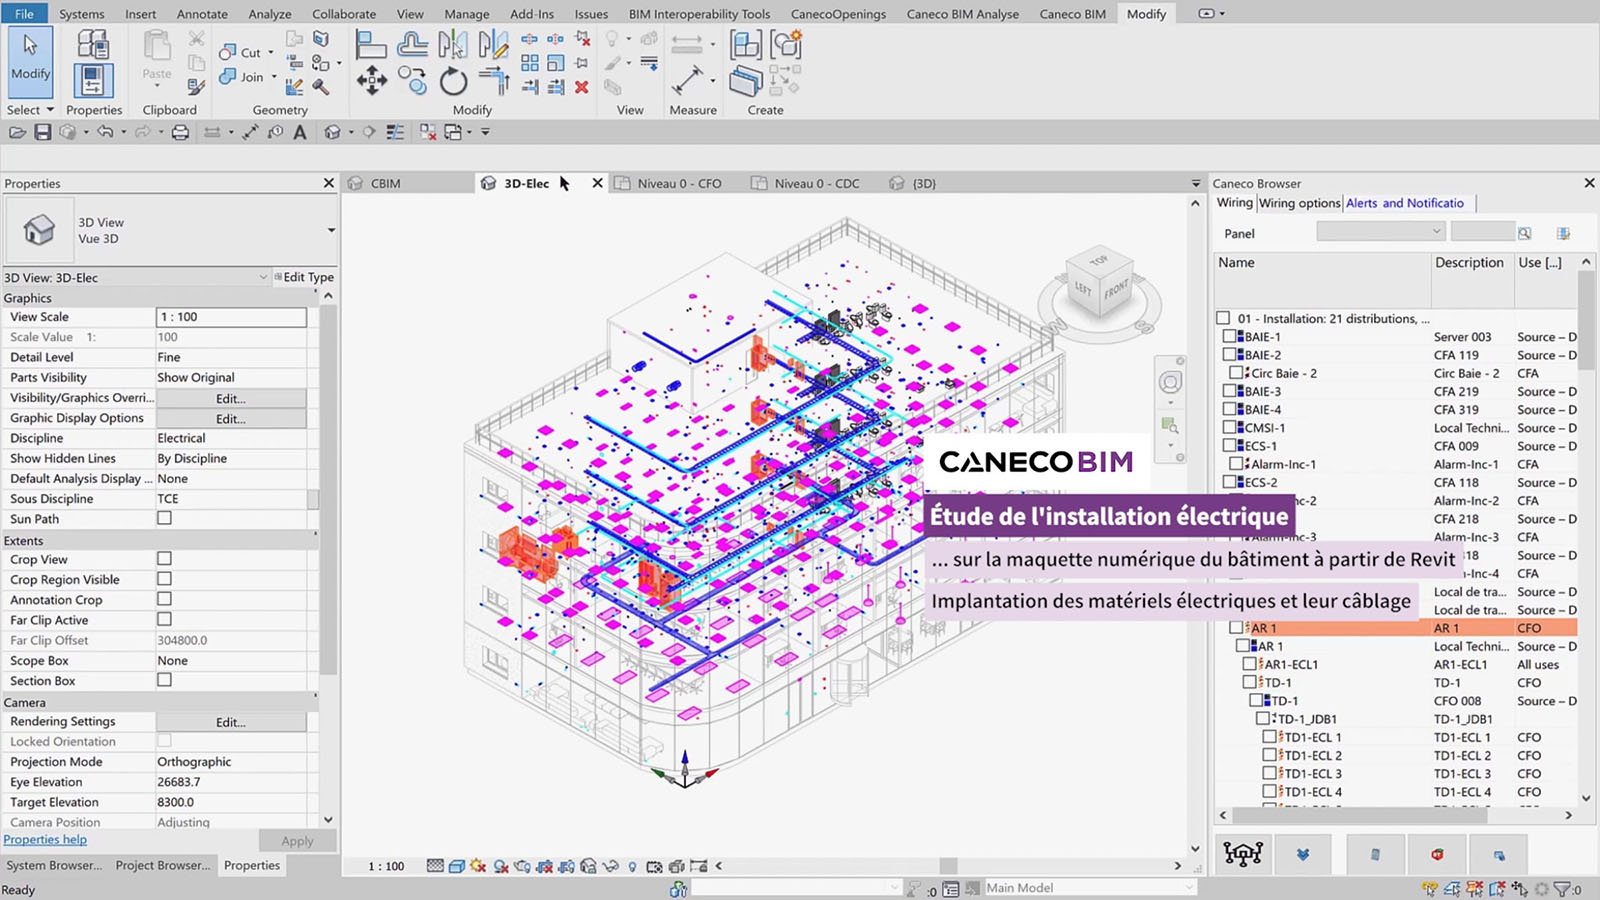Select the Align tool
Viewport: 1600px width, 900px height.
pyautogui.click(x=371, y=45)
